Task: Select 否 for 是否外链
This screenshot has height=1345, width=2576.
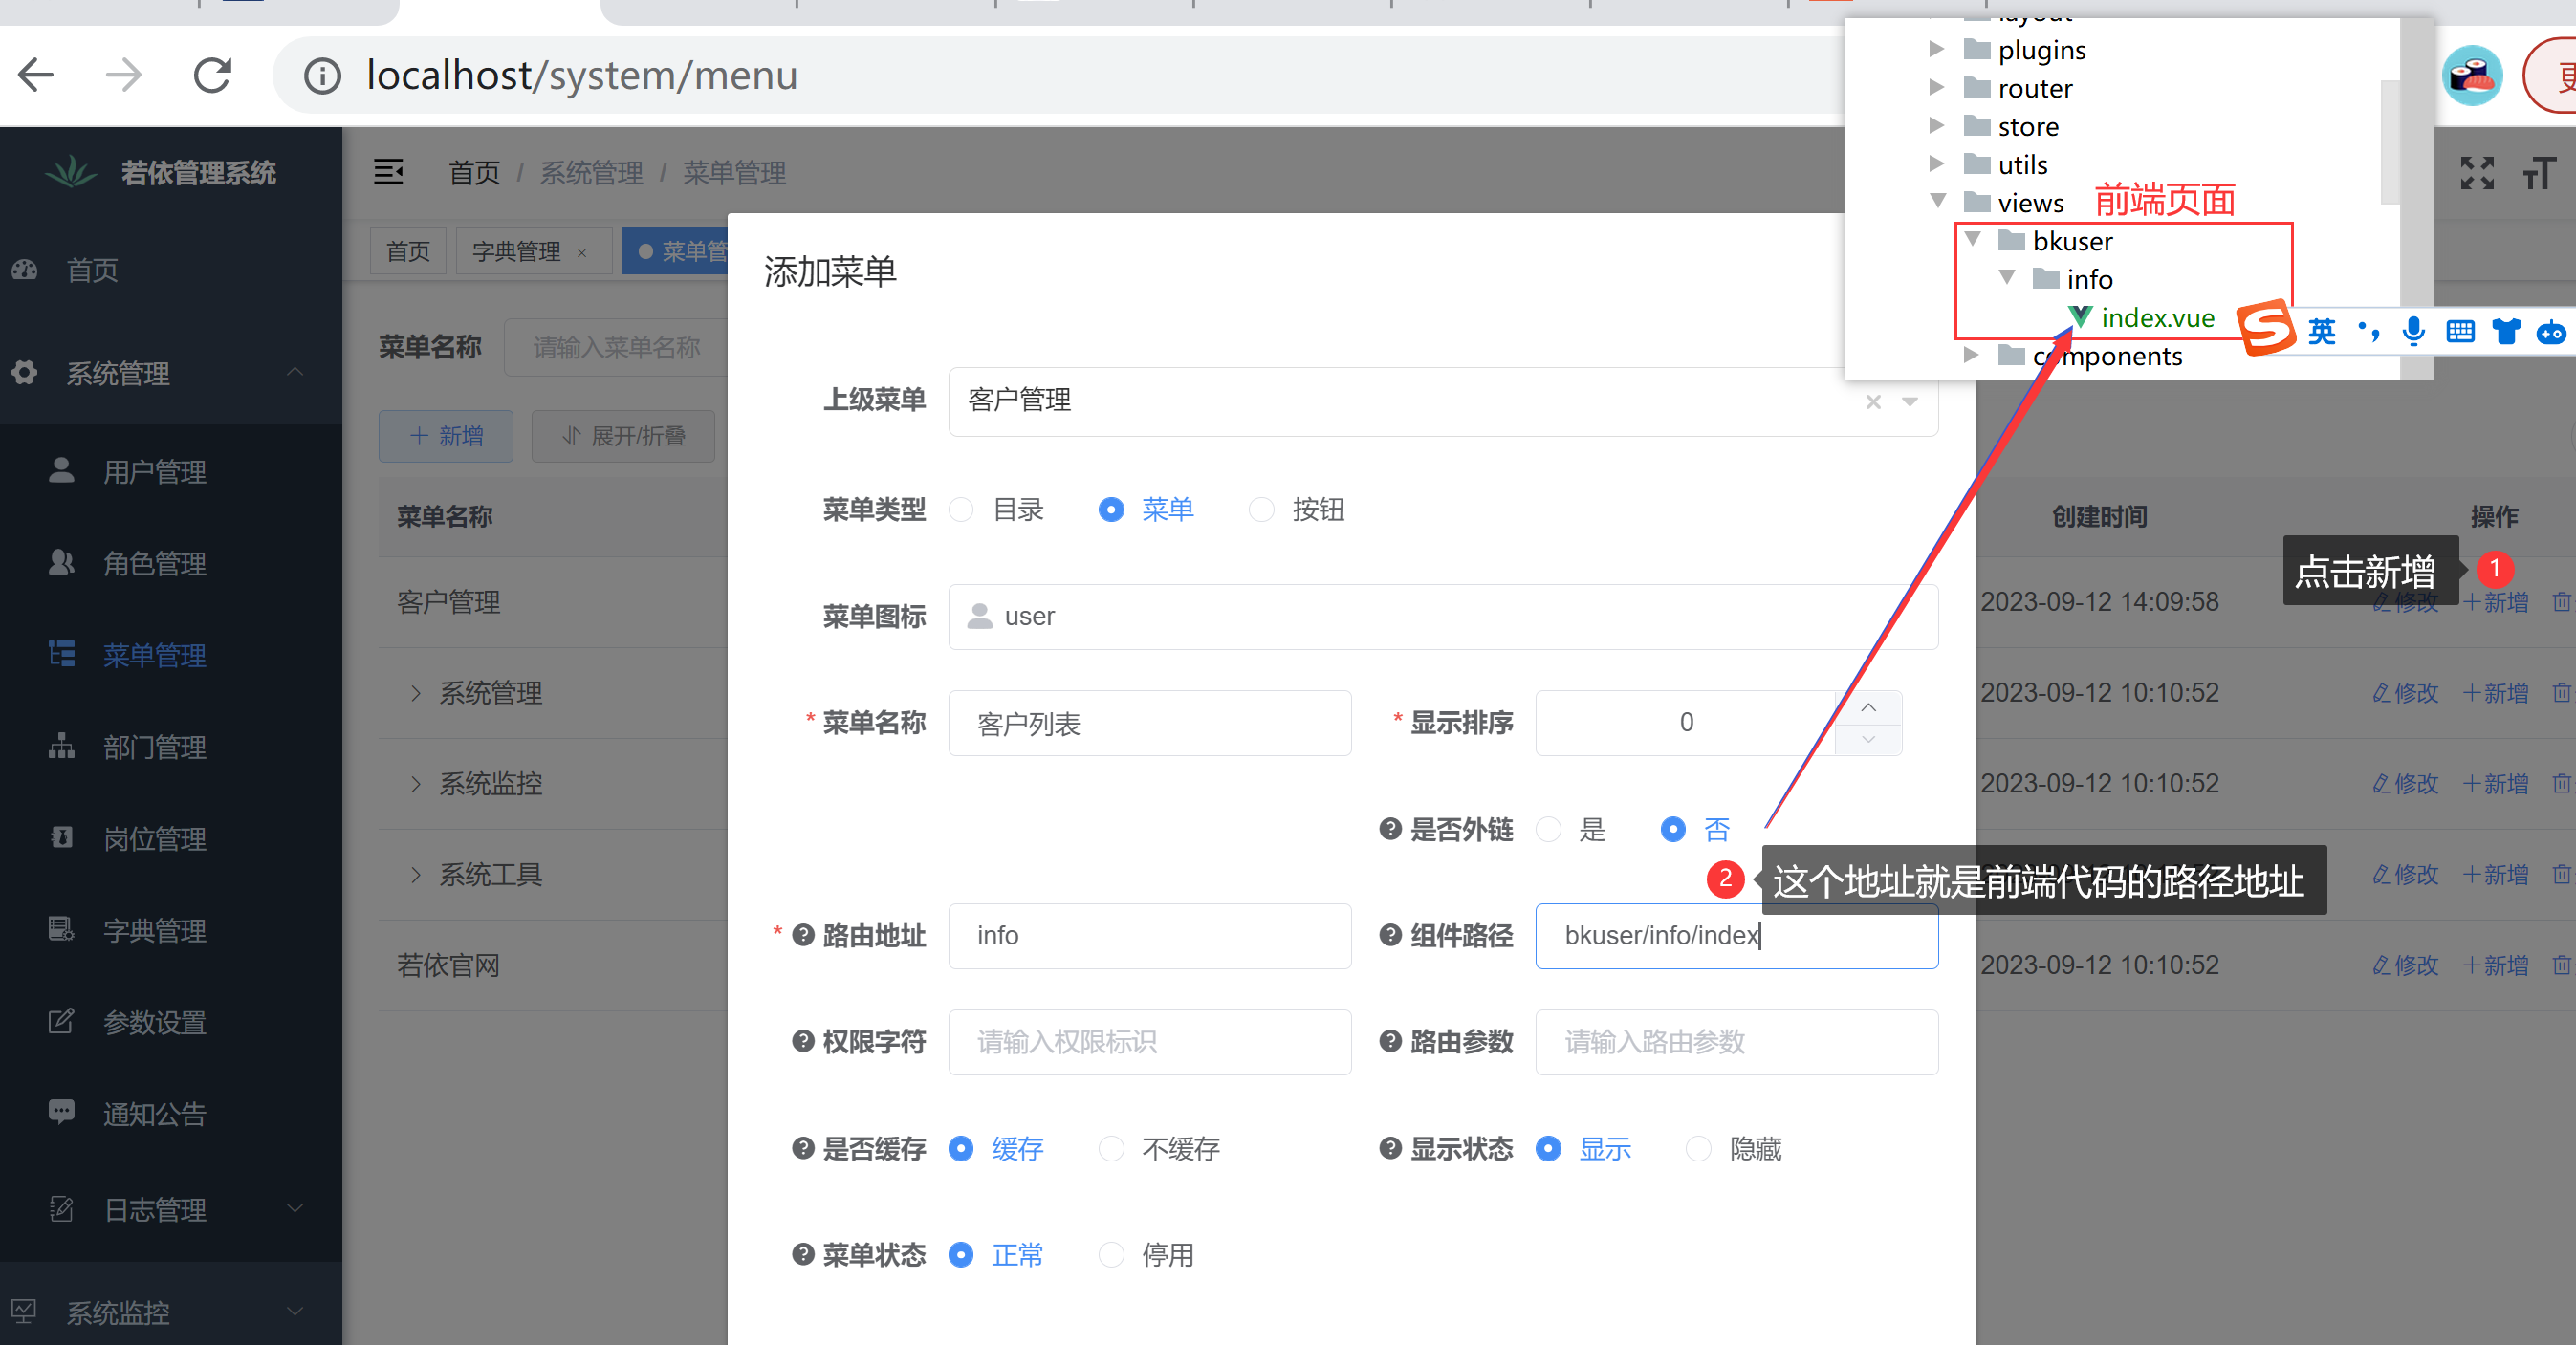Action: pos(1673,829)
